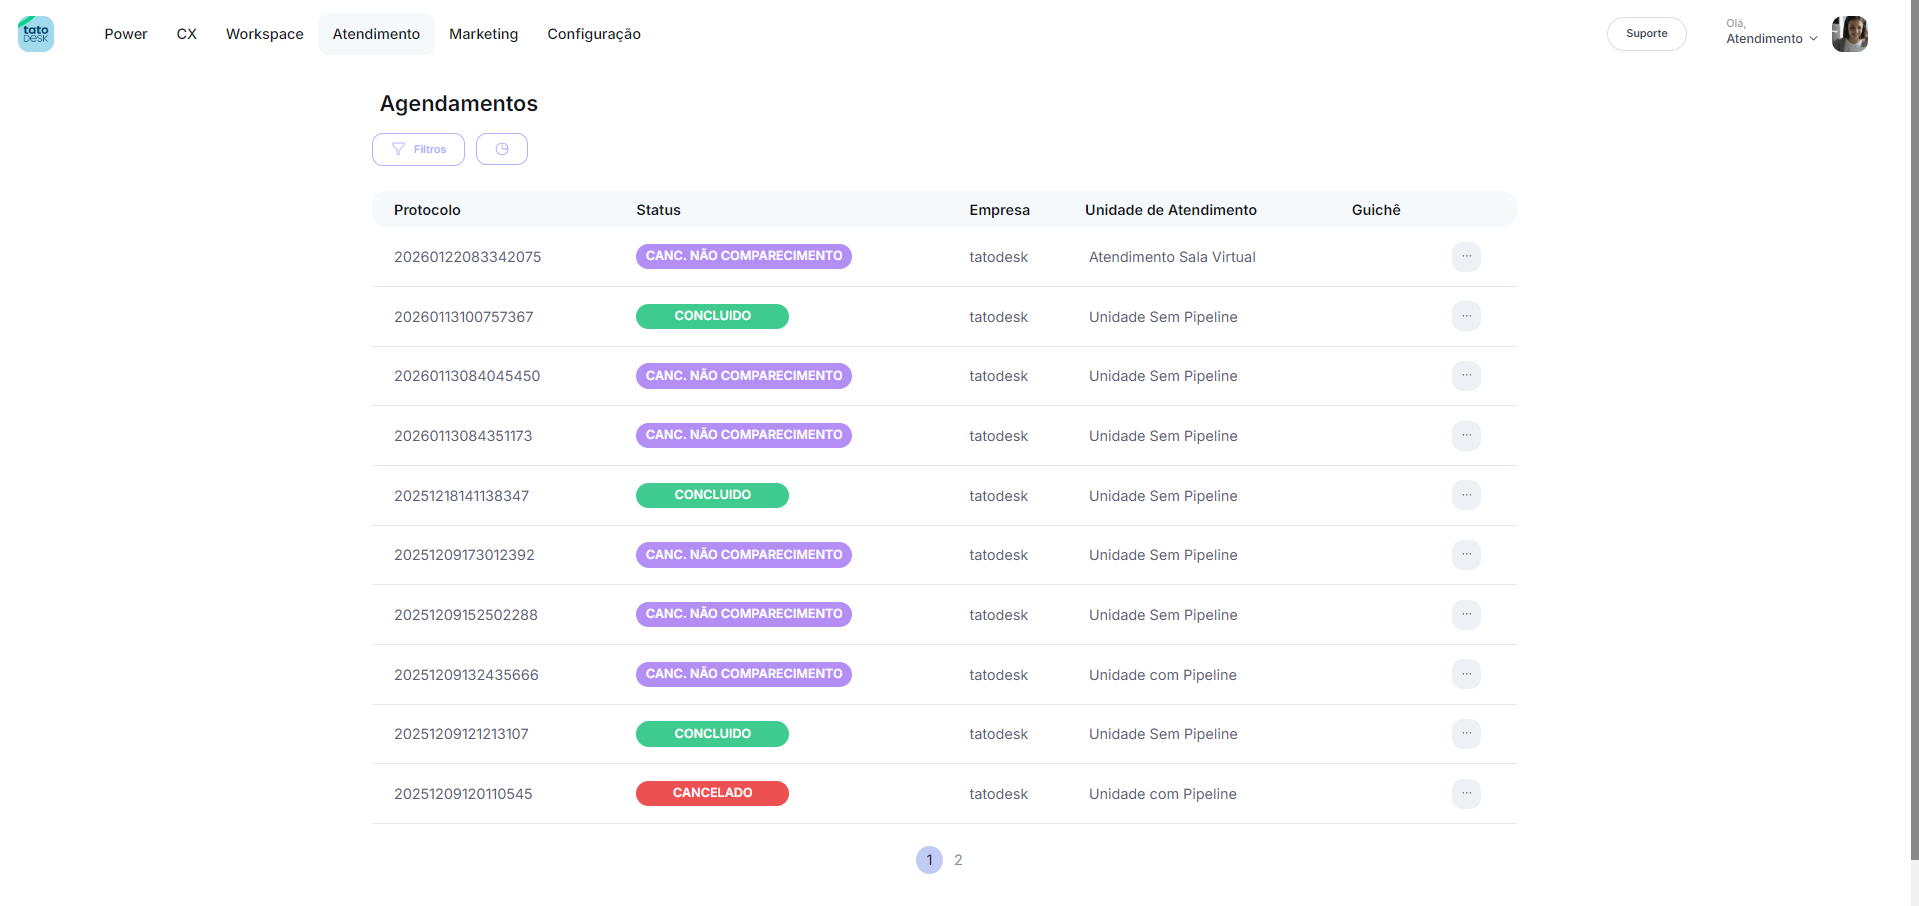Click the tatodesk logo icon

36,34
